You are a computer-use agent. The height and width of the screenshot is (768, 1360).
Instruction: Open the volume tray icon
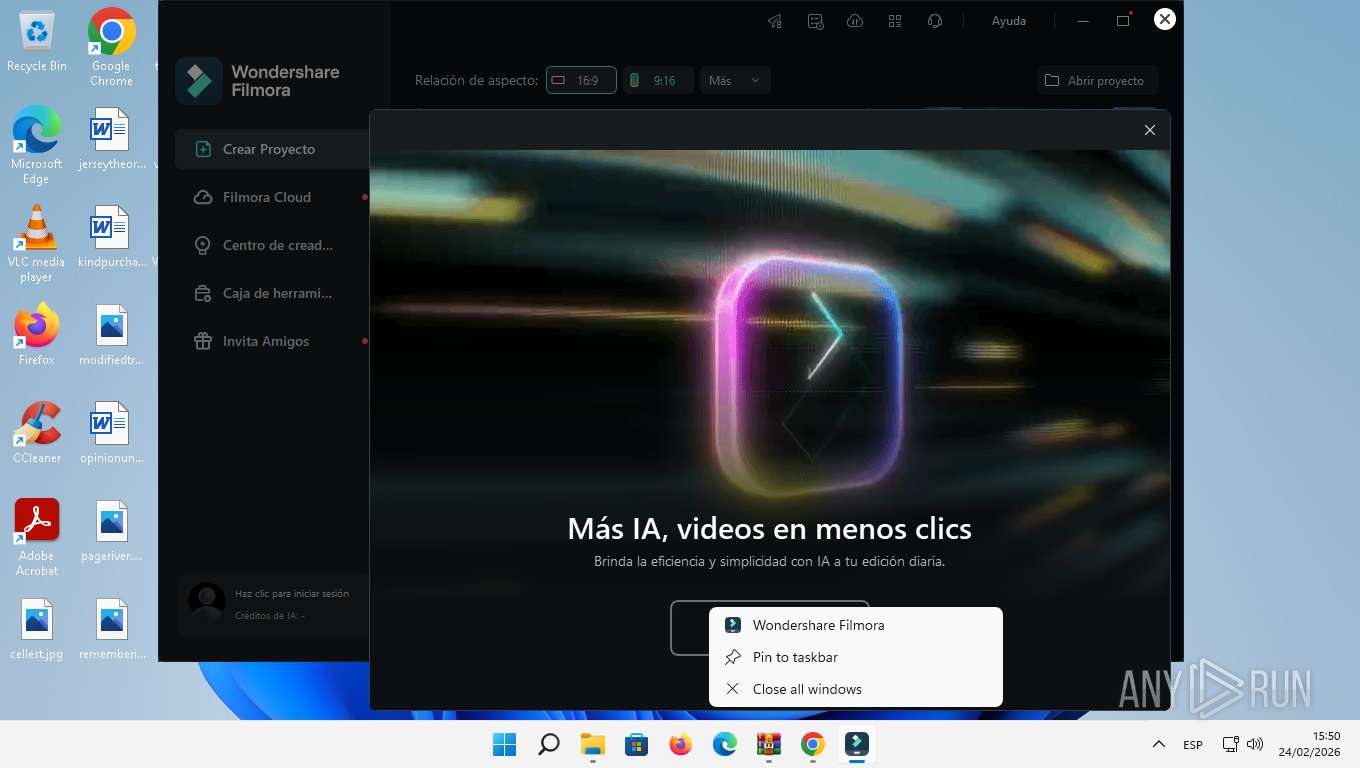point(1255,744)
